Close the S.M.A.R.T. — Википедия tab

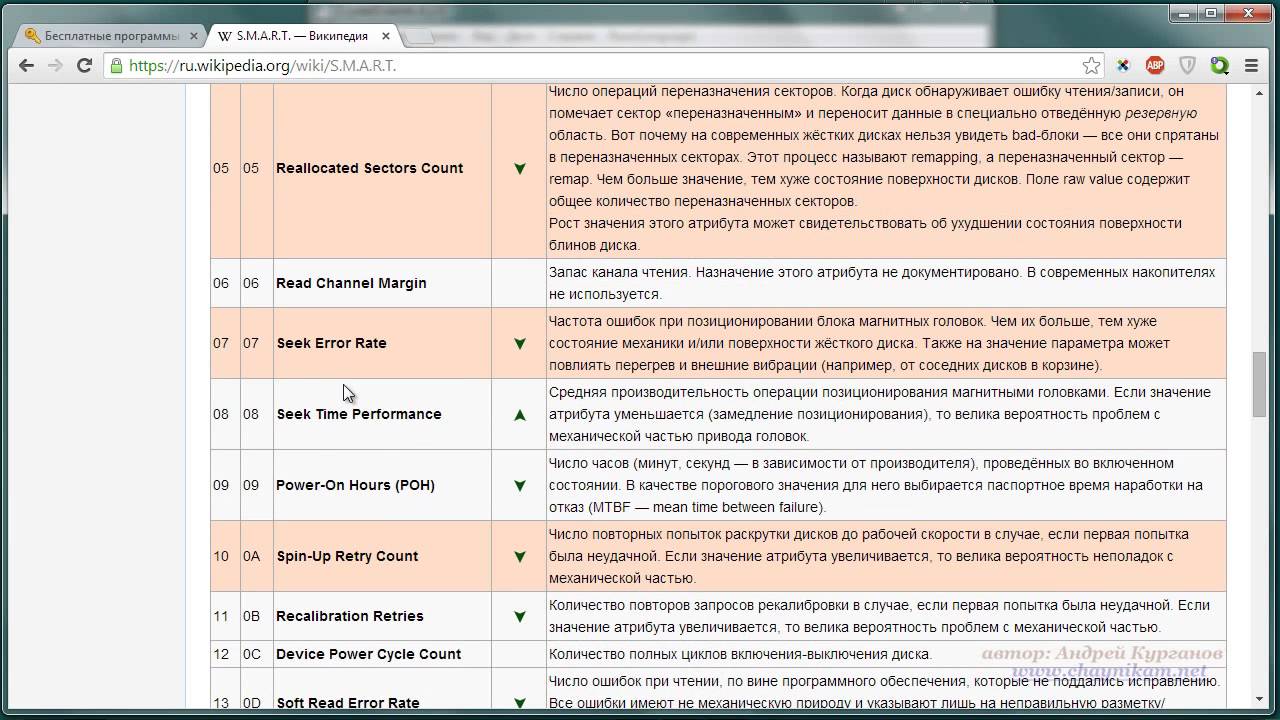point(386,36)
